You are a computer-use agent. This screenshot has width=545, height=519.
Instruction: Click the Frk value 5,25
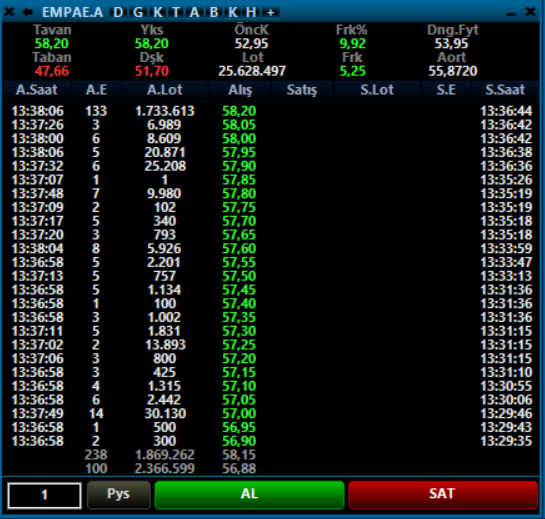(x=352, y=71)
